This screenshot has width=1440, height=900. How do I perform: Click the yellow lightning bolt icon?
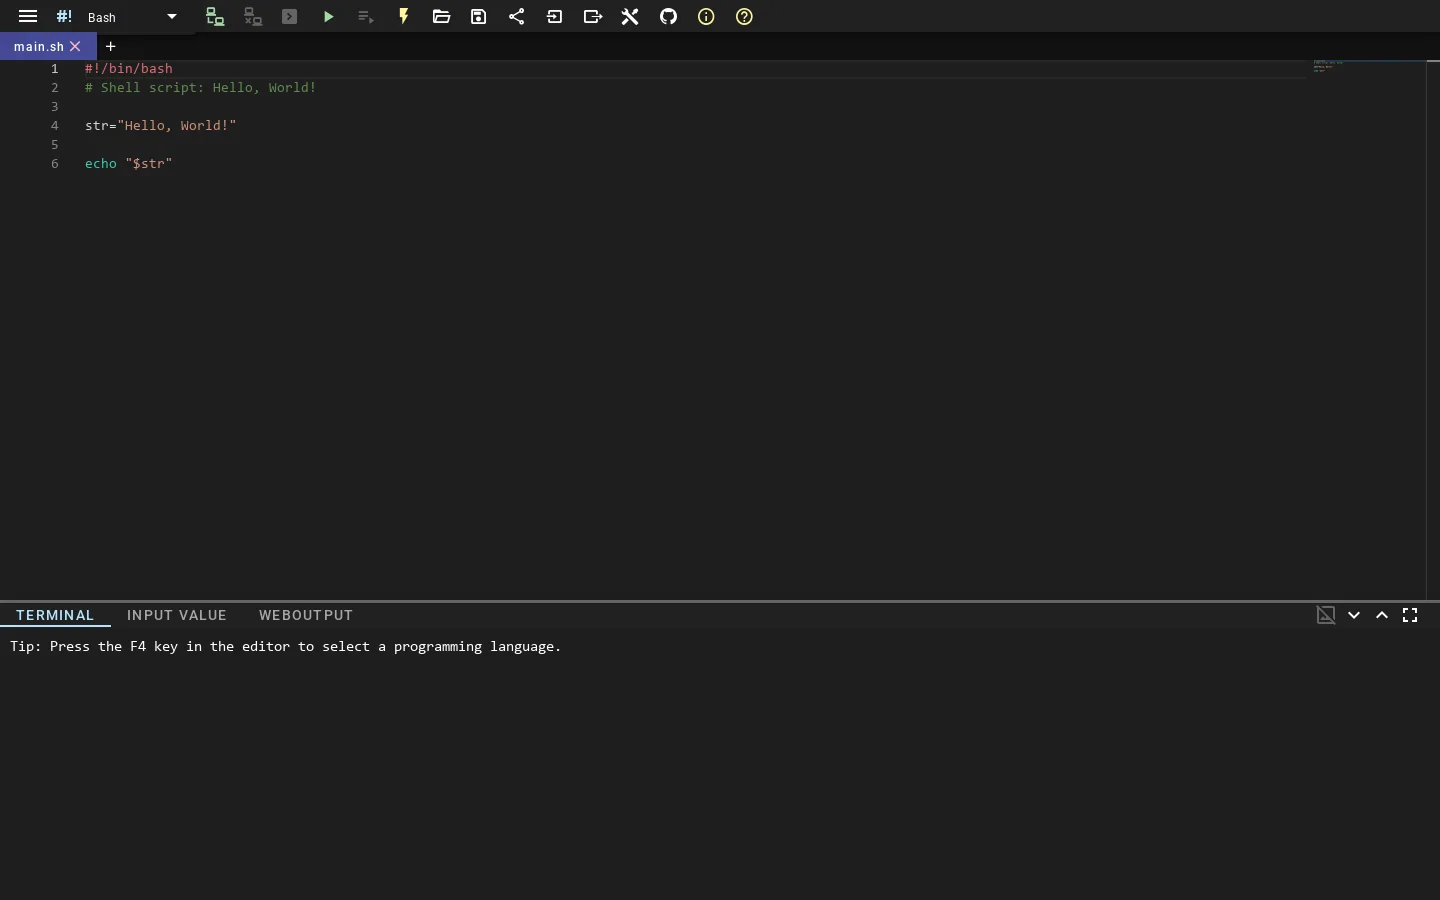pyautogui.click(x=404, y=17)
